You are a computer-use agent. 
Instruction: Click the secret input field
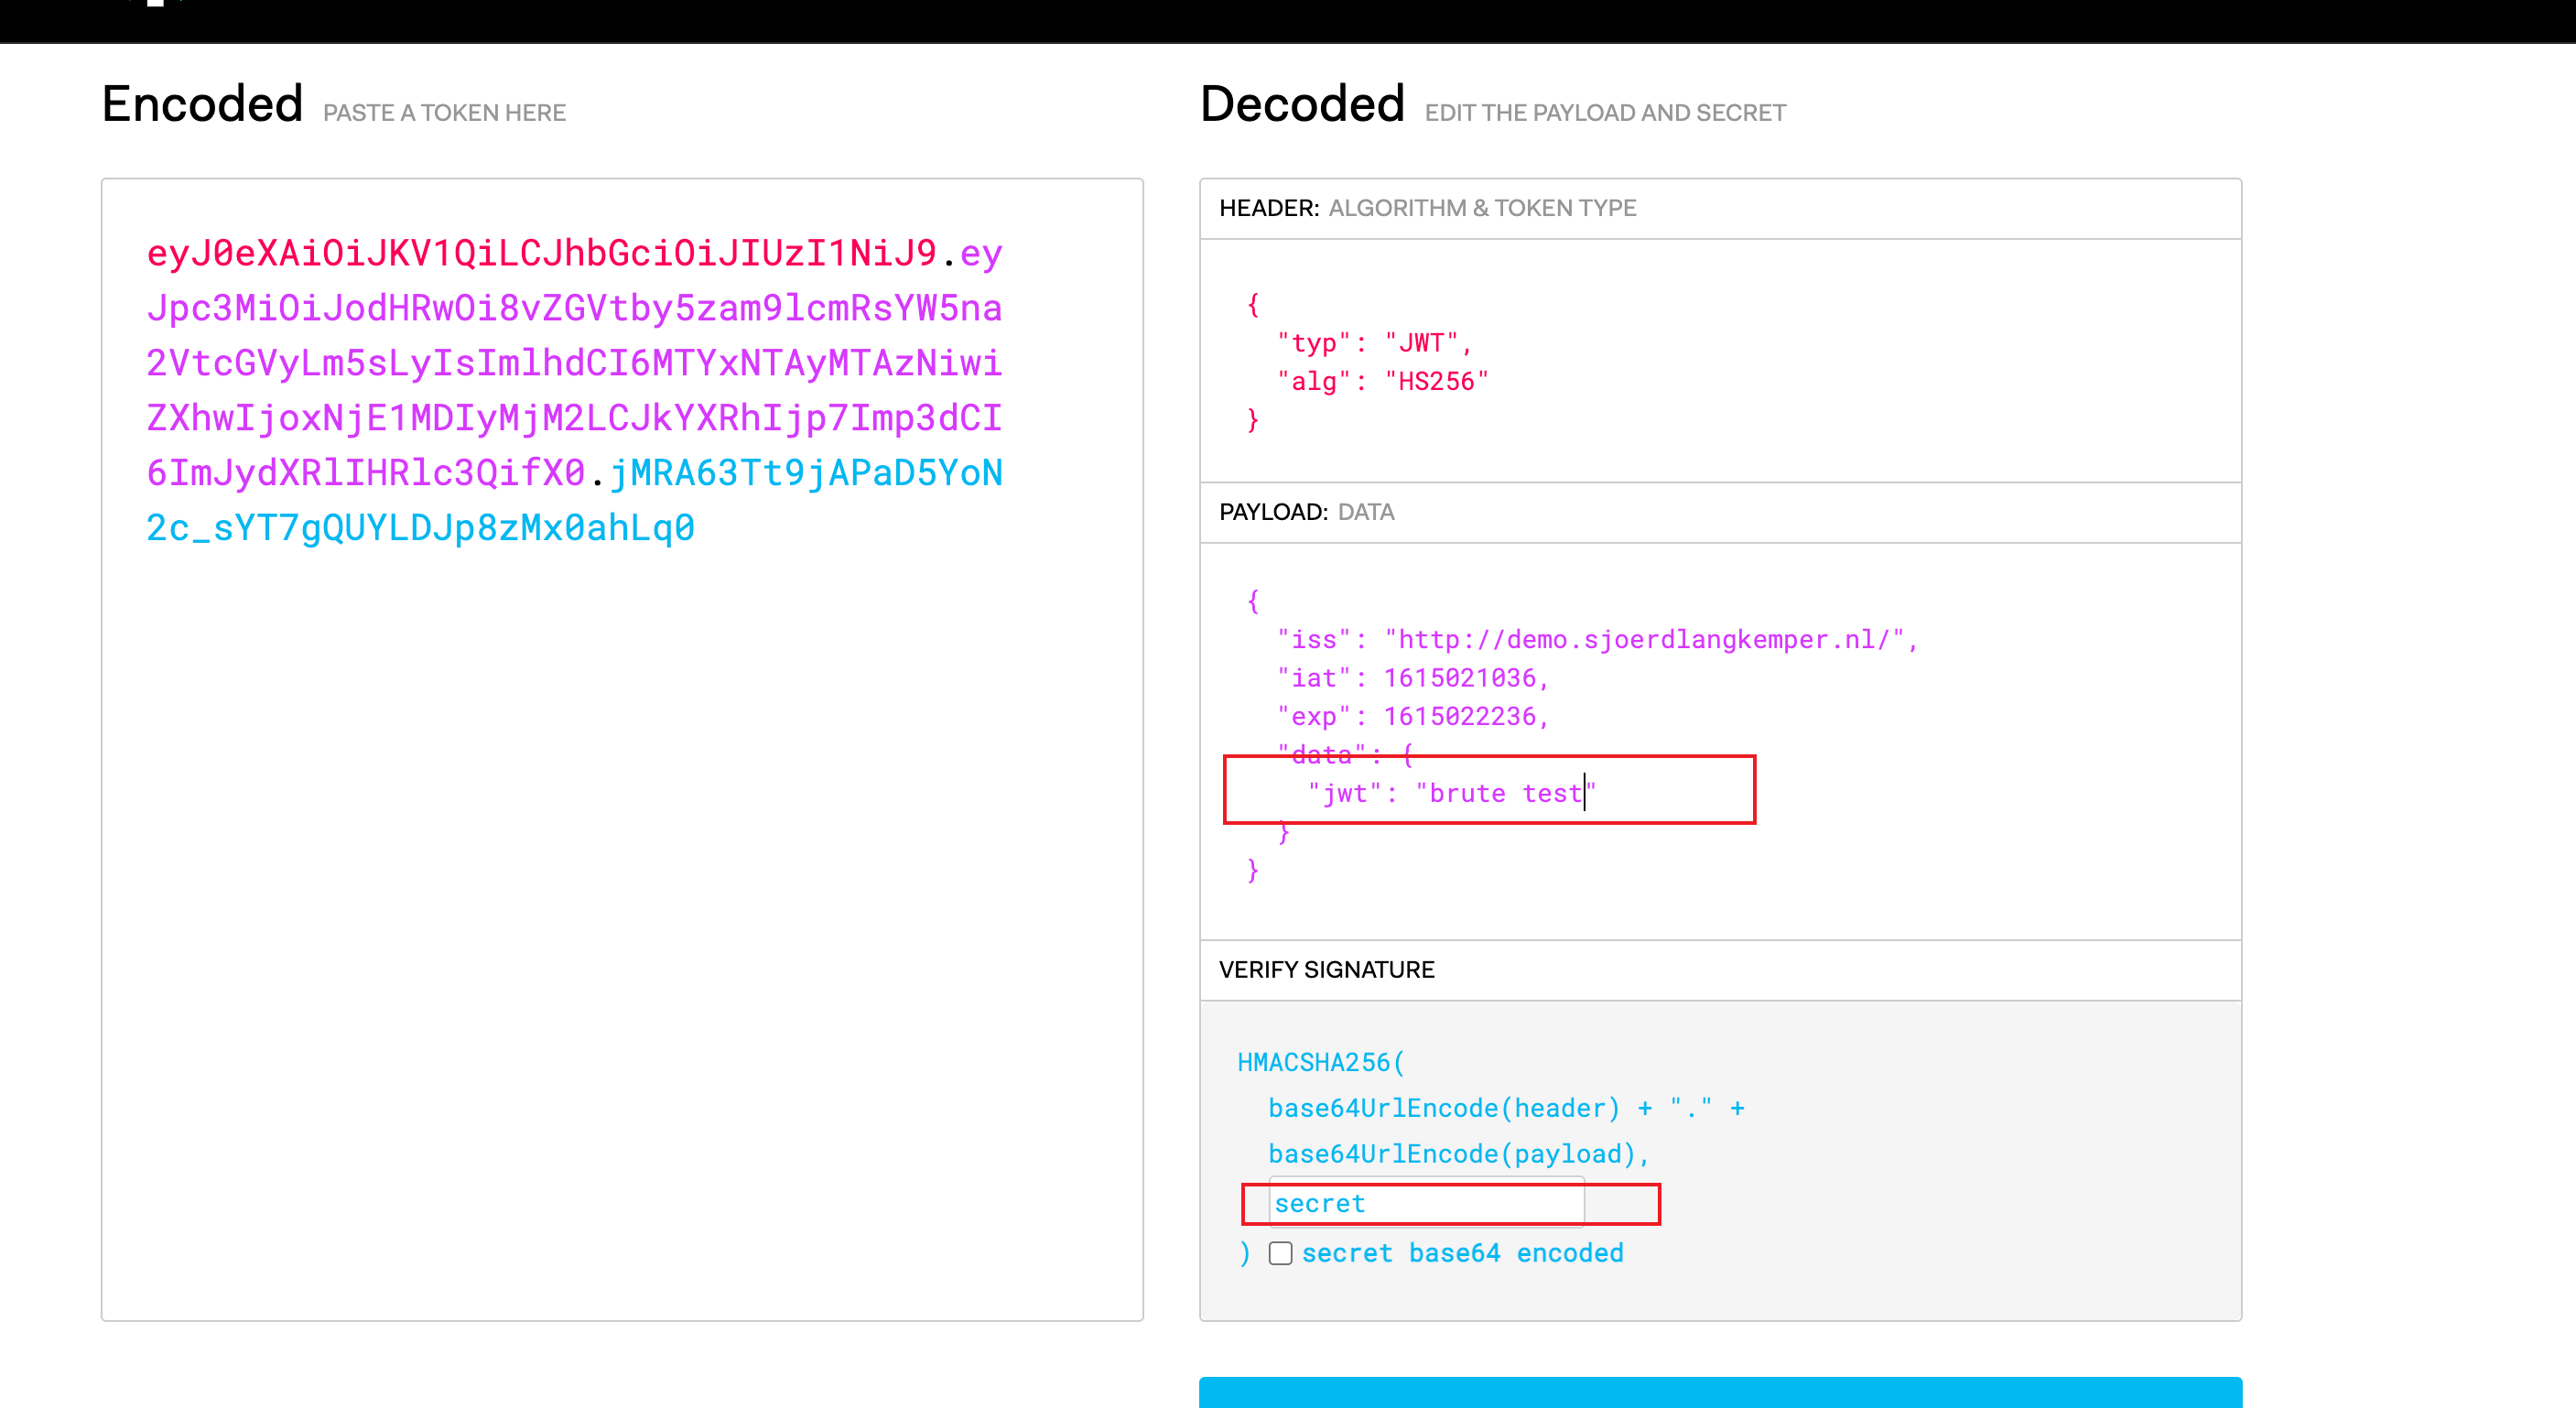coord(1425,1203)
